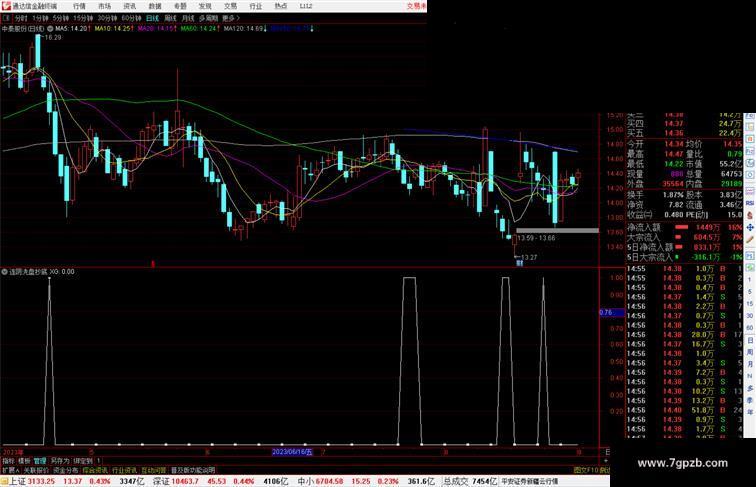Click the round settings icon beside MA5
Image resolution: width=756 pixels, height=487 pixels.
(50, 29)
